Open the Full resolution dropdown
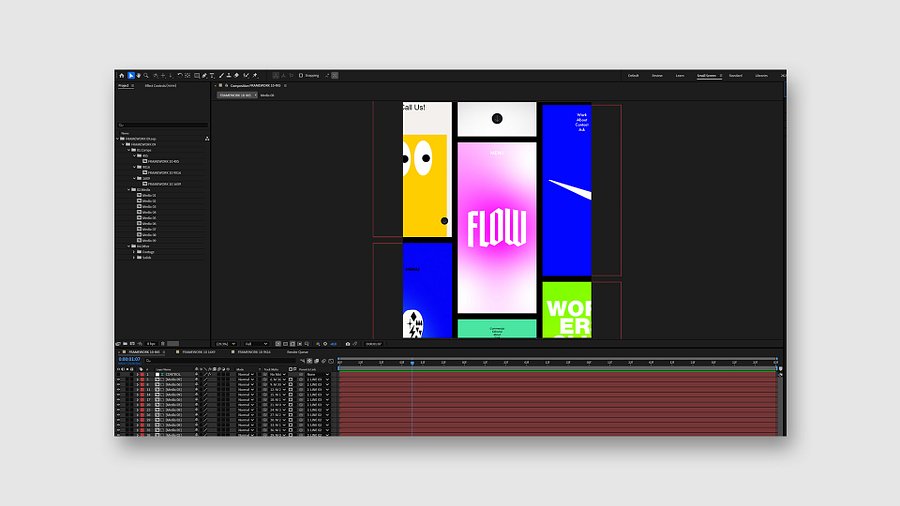 pyautogui.click(x=256, y=344)
